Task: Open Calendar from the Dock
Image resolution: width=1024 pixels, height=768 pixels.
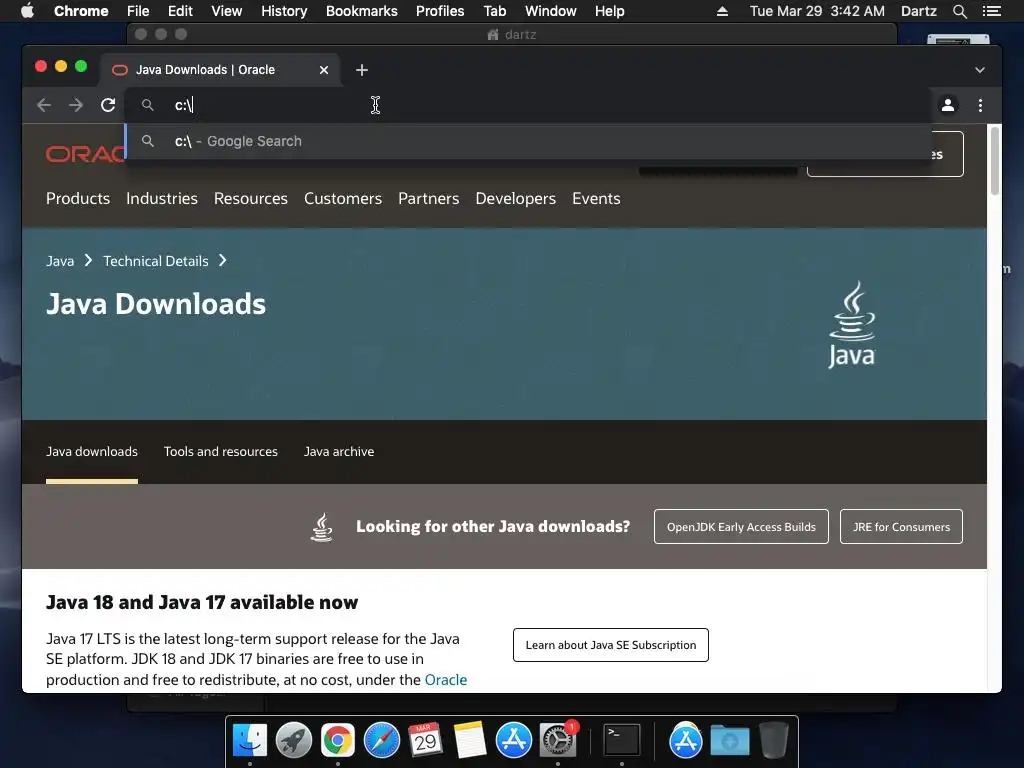Action: coord(425,740)
